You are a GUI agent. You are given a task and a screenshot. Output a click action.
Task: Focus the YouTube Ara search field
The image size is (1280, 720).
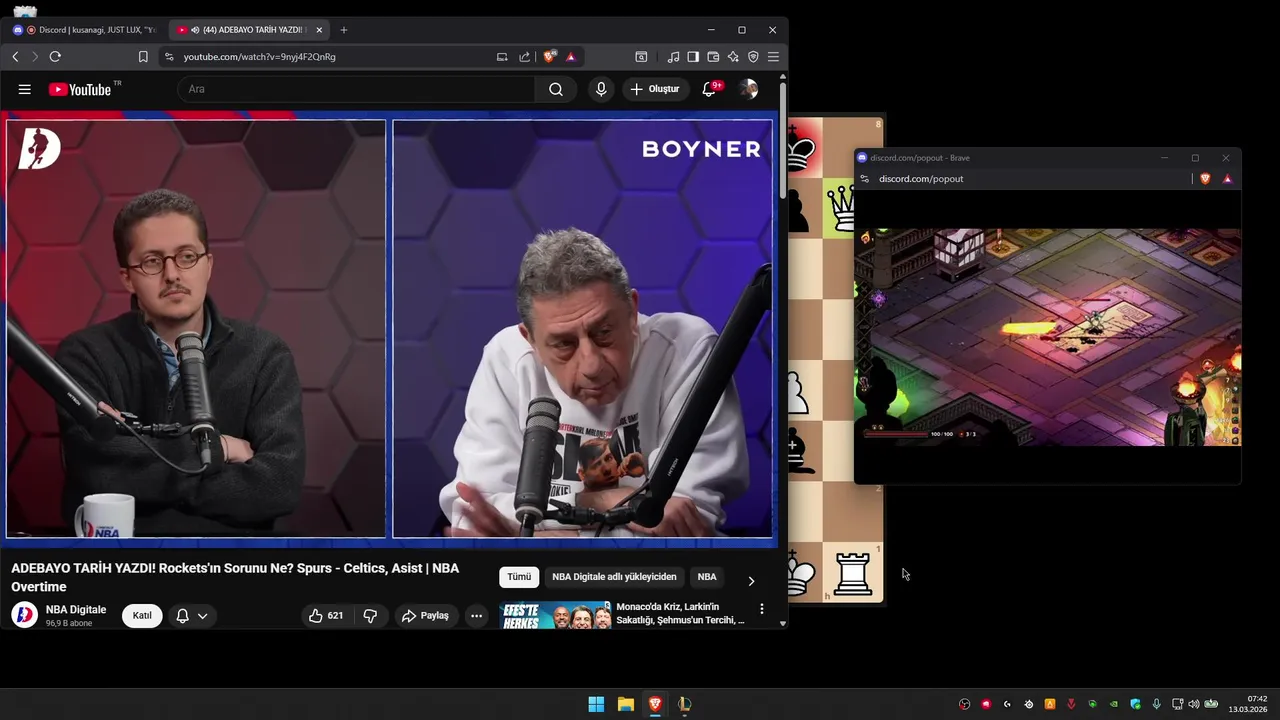(357, 89)
